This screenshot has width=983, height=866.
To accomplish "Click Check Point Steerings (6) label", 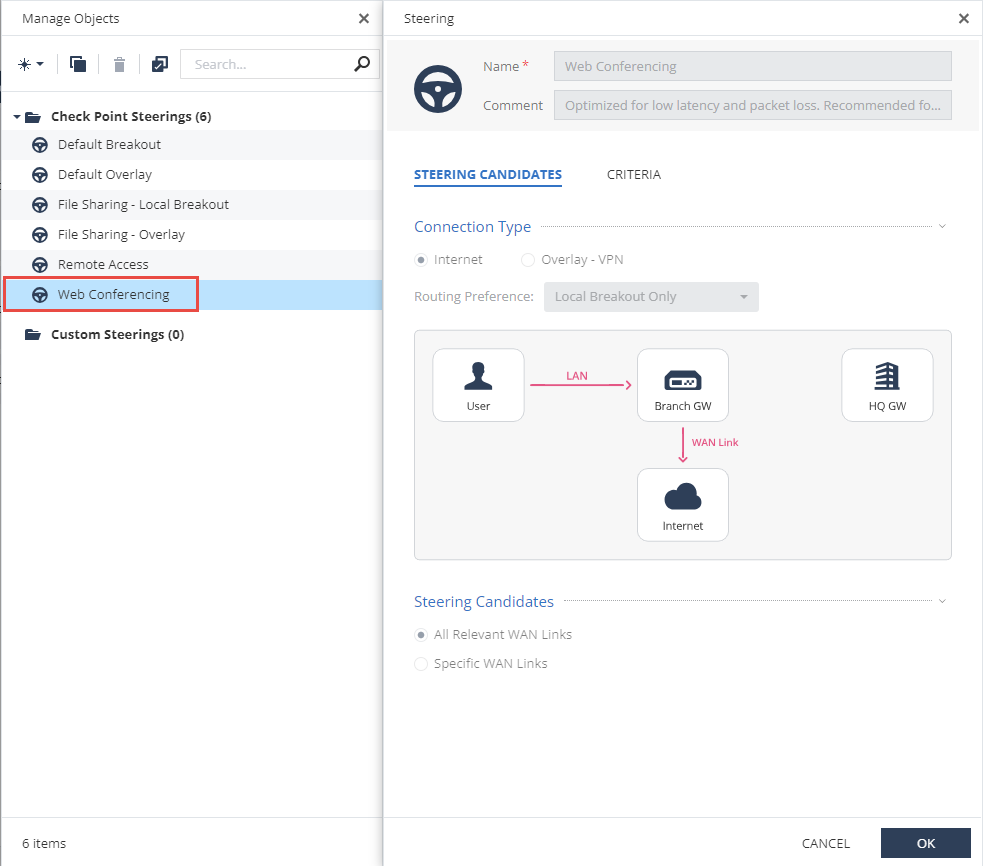I will 131,117.
